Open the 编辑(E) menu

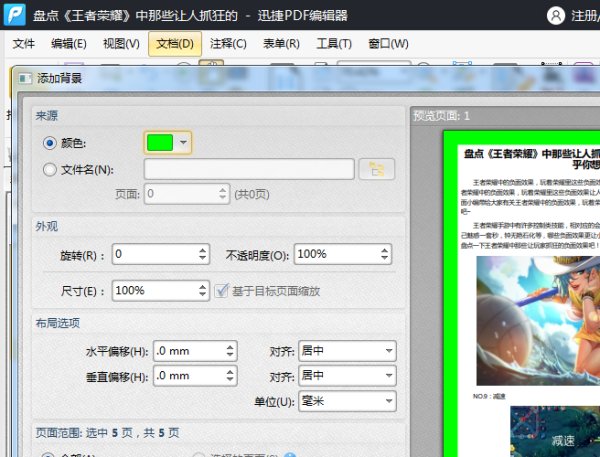69,44
